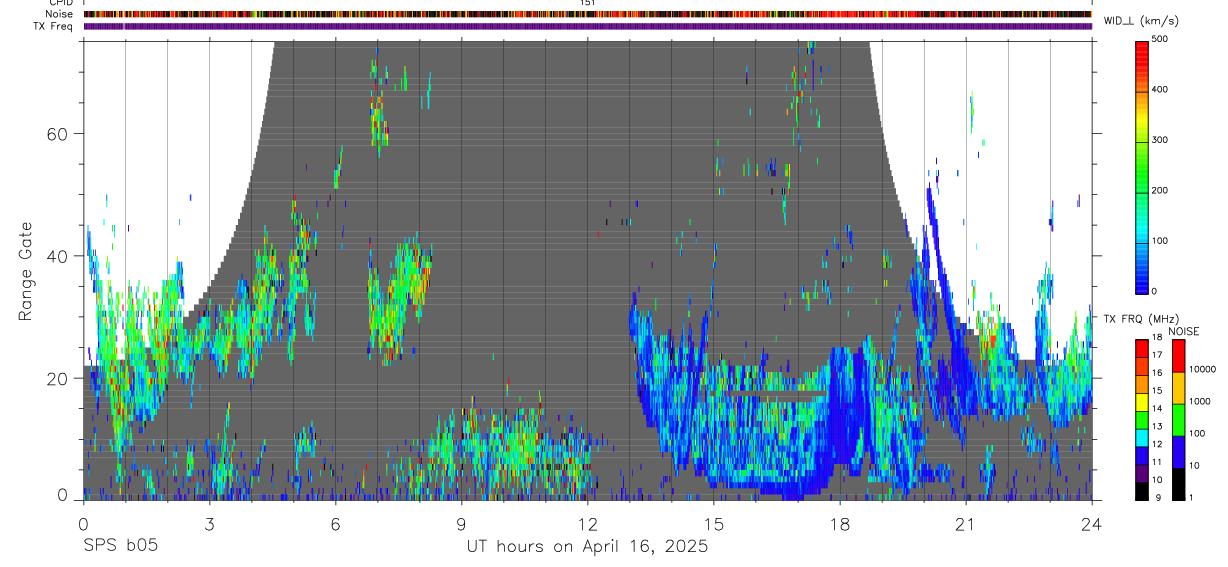Click the '400' tick on the WID colorbar
This screenshot has height=567, width=1228.
coord(1160,90)
